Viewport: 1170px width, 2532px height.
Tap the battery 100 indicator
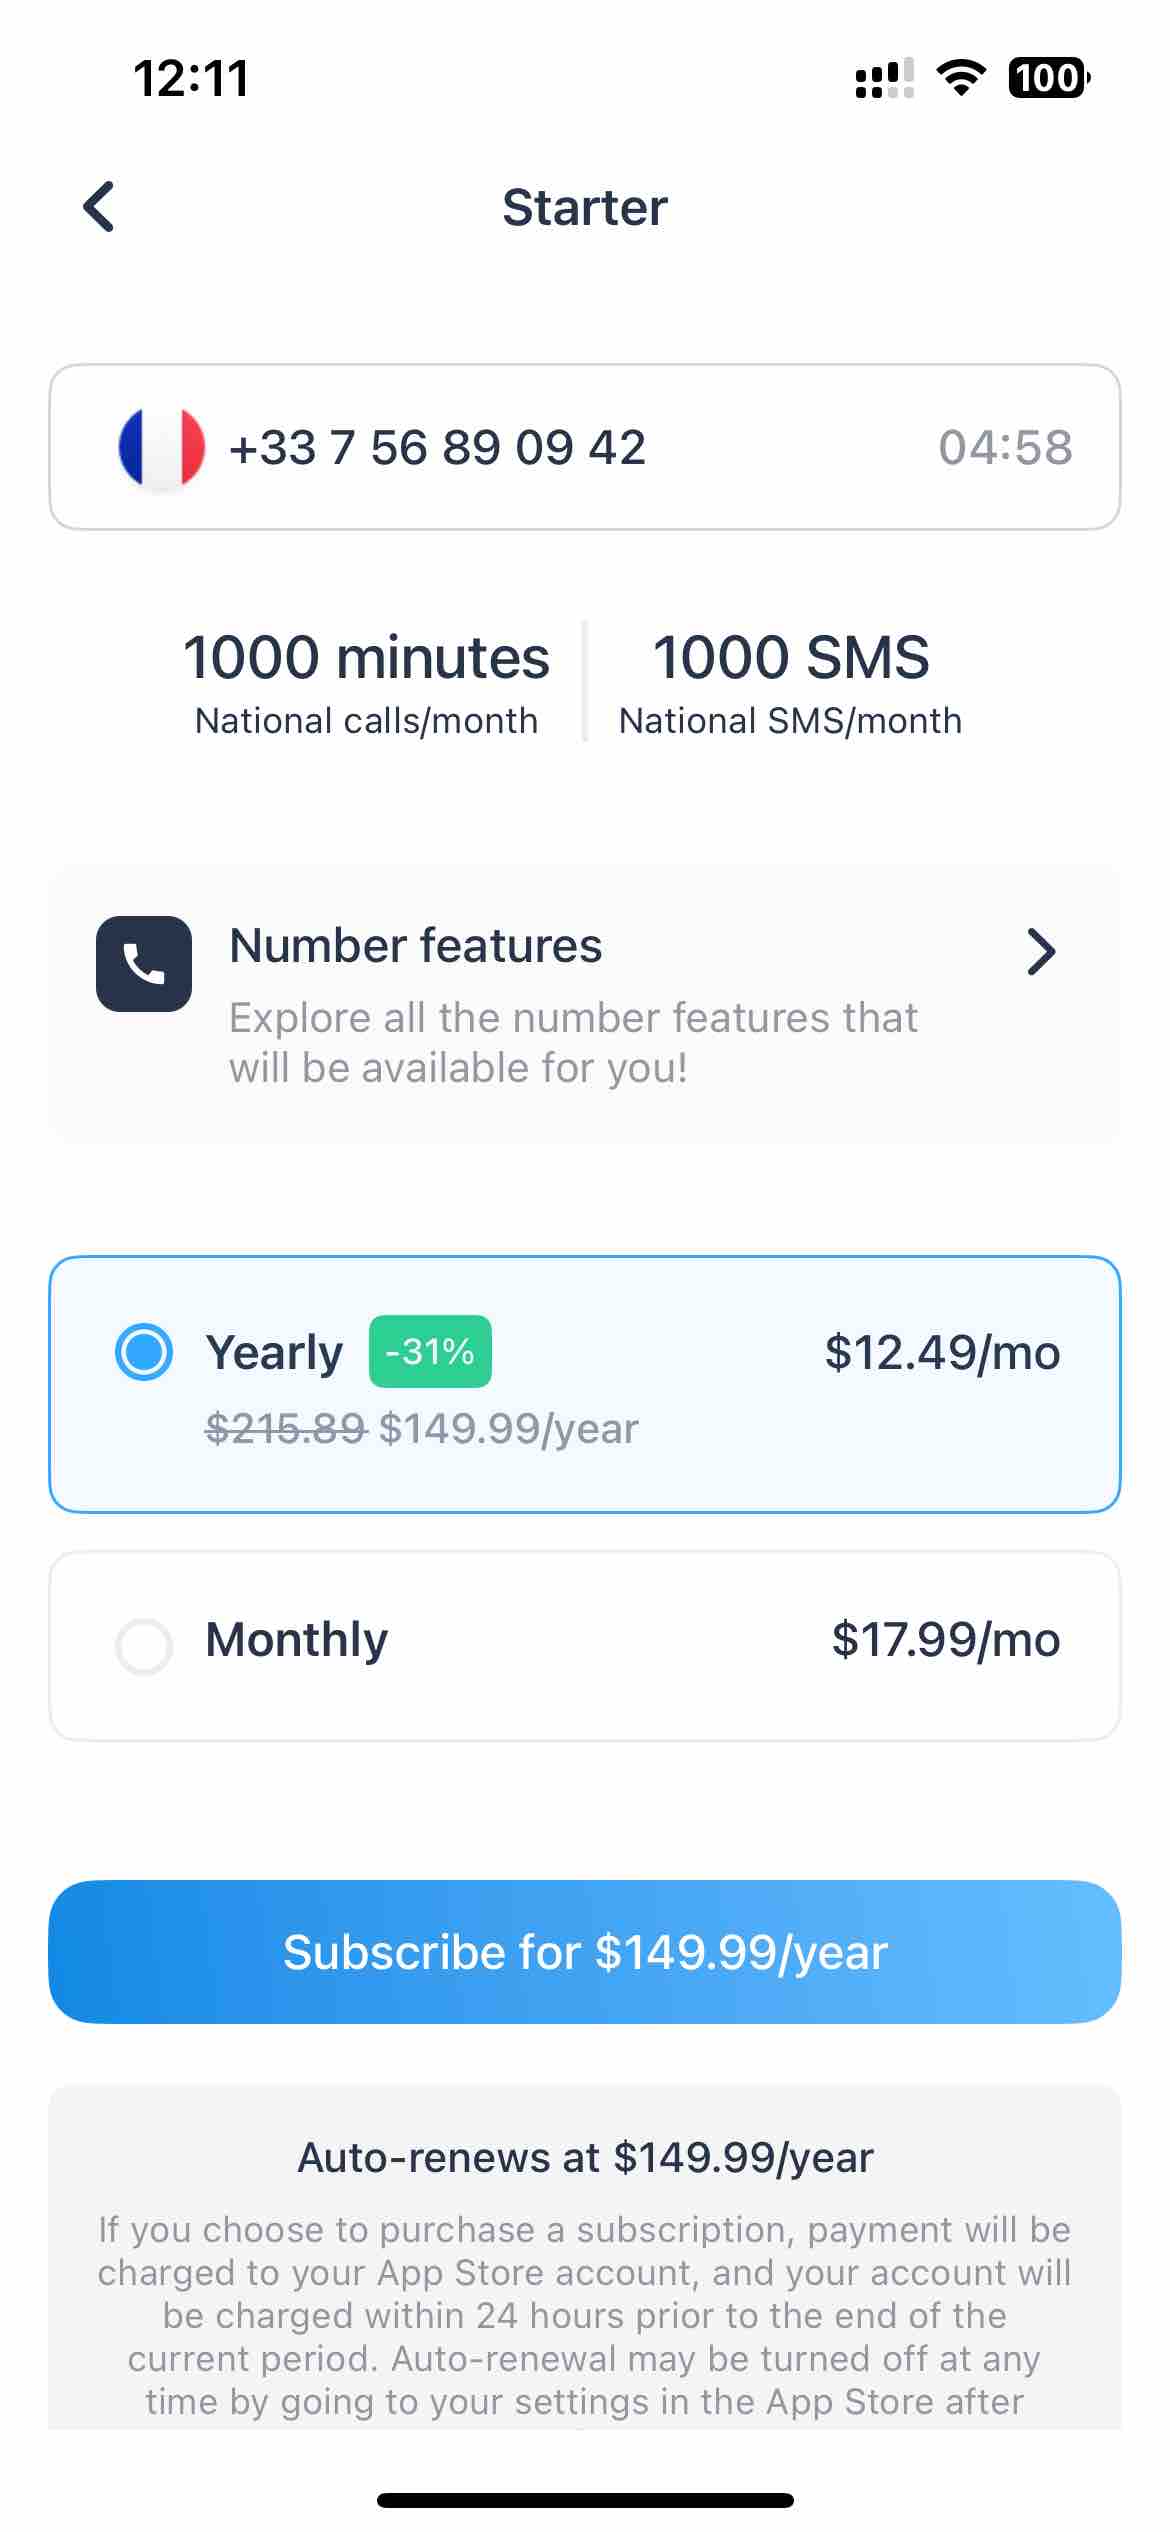(x=1049, y=78)
